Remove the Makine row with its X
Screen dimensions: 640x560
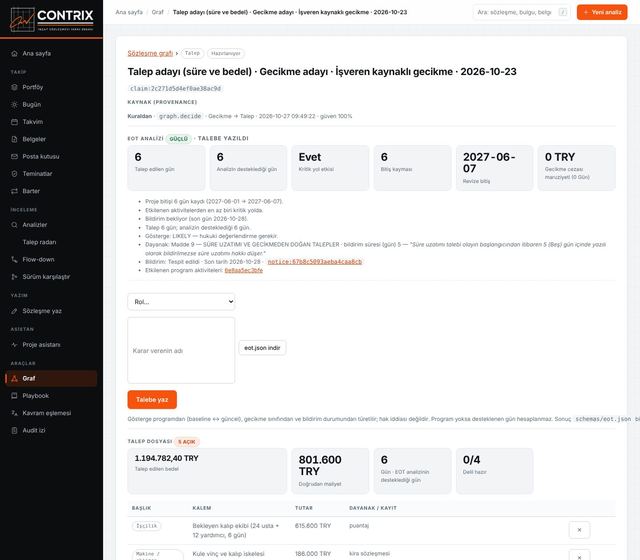[579, 556]
